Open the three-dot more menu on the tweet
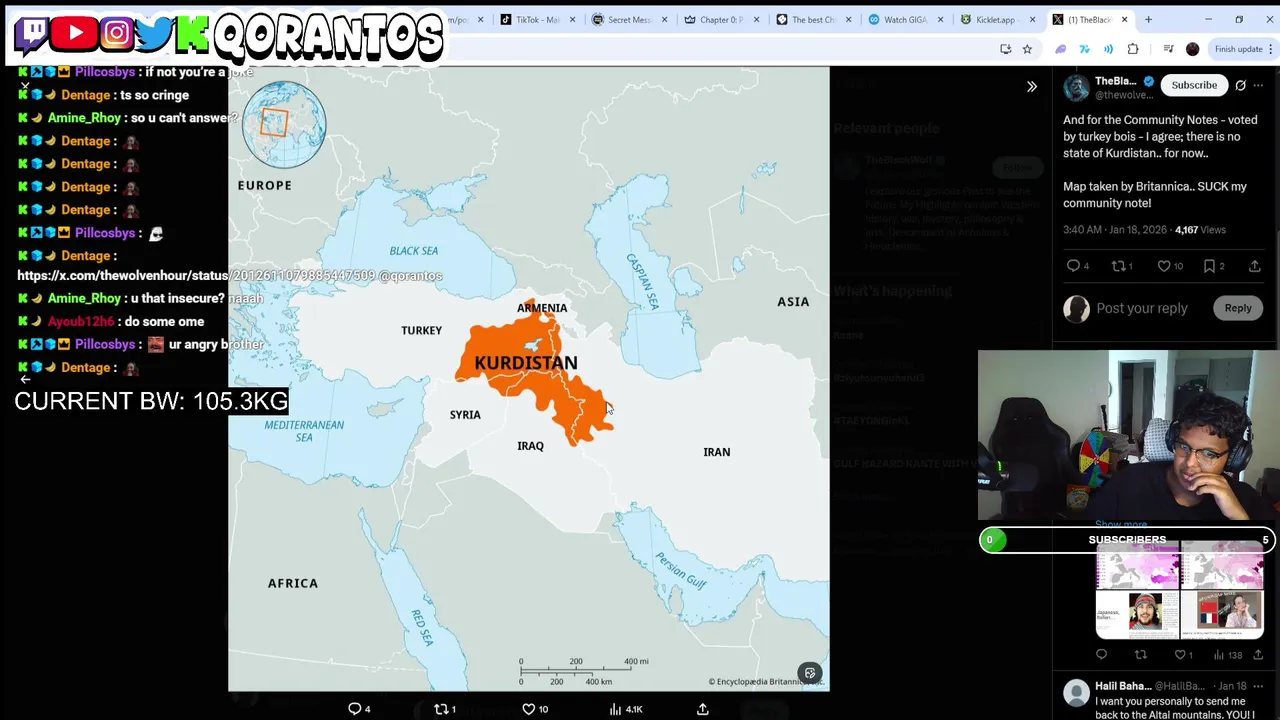Screen dimensions: 1280x720 [x=1258, y=85]
